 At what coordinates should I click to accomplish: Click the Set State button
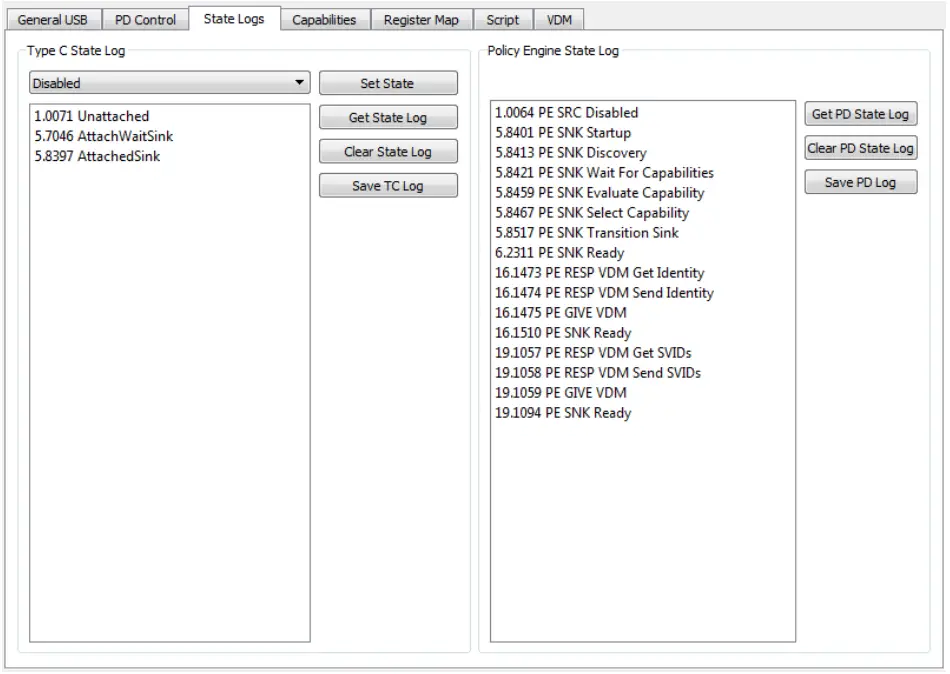click(388, 83)
